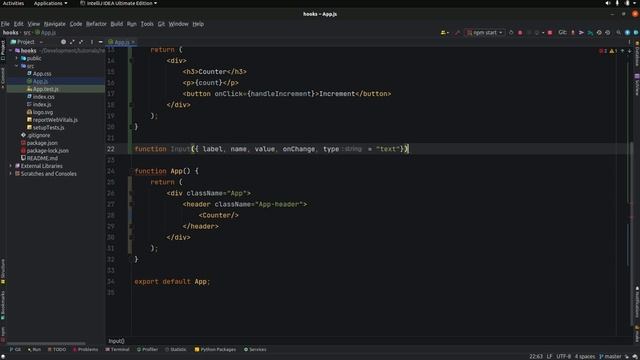Viewport: 640px width, 360px height.
Task: Open the Git tool window button
Action: [x=15, y=349]
